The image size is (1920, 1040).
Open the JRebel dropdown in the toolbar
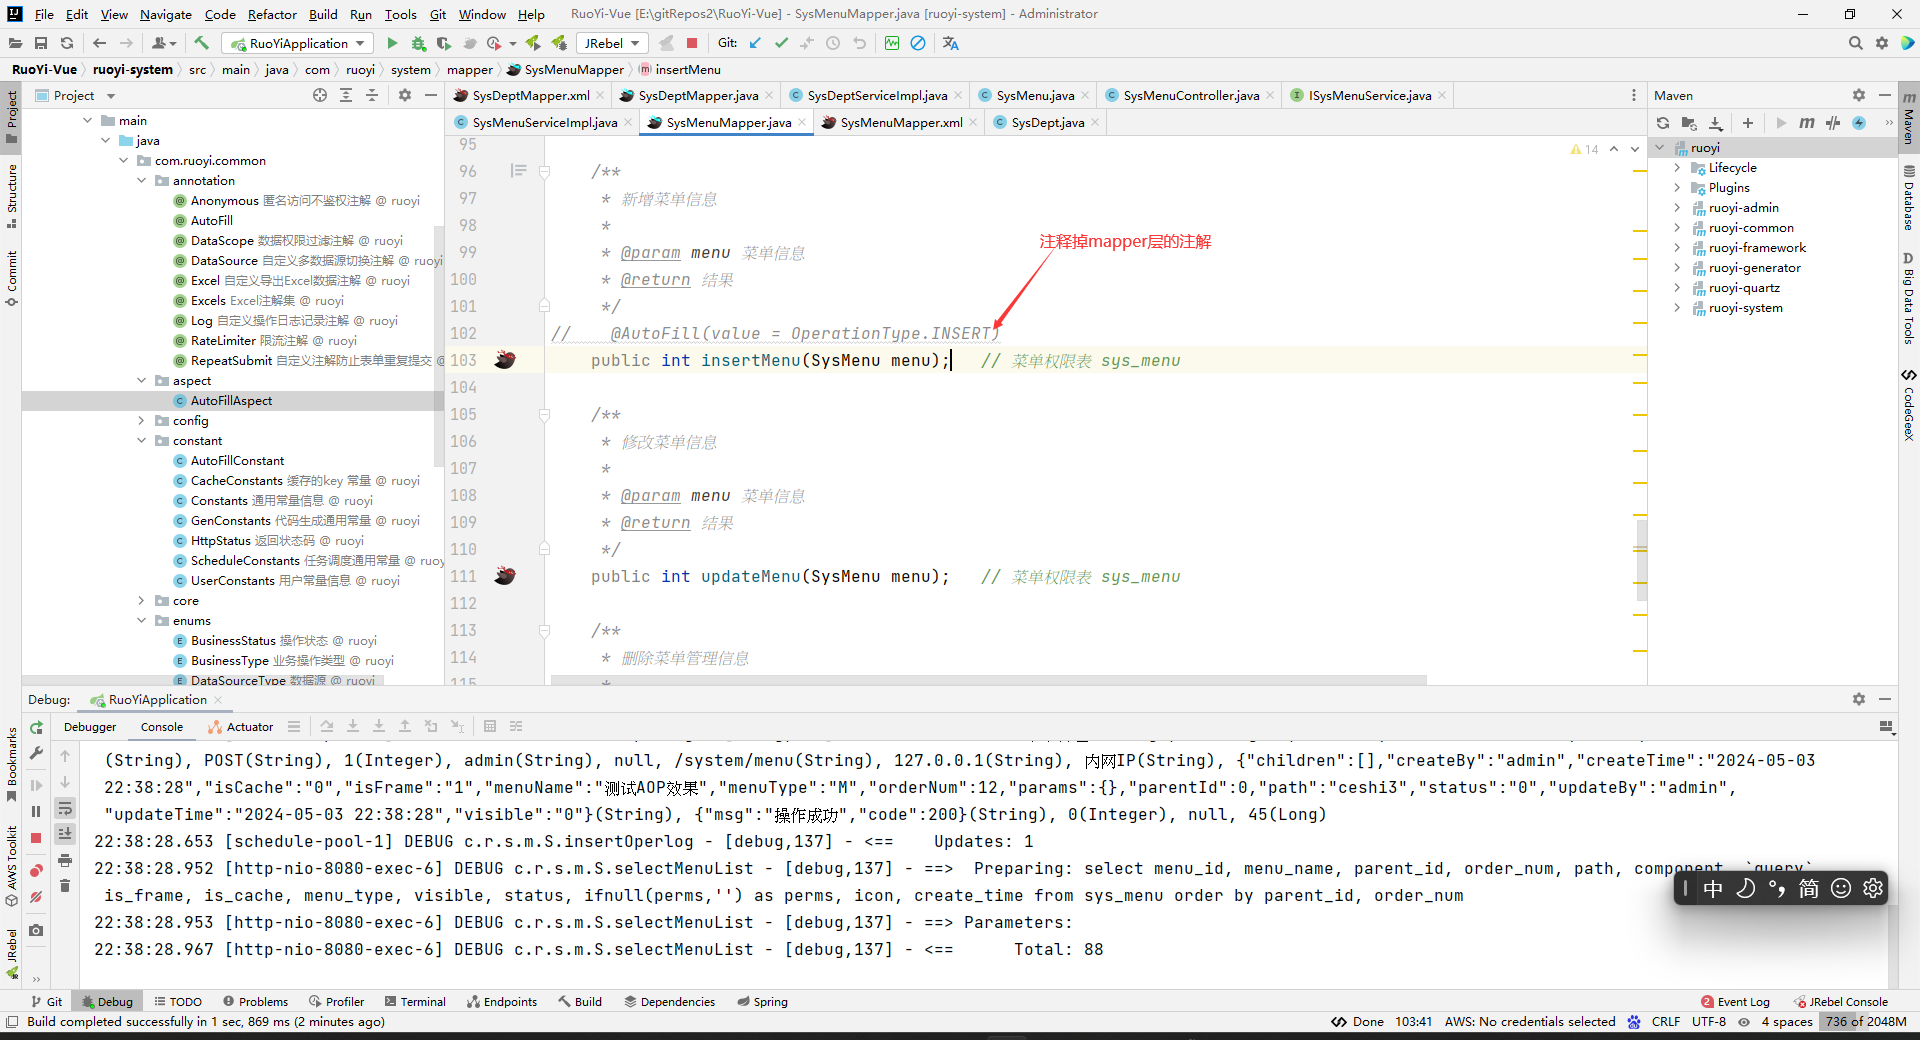pyautogui.click(x=612, y=43)
